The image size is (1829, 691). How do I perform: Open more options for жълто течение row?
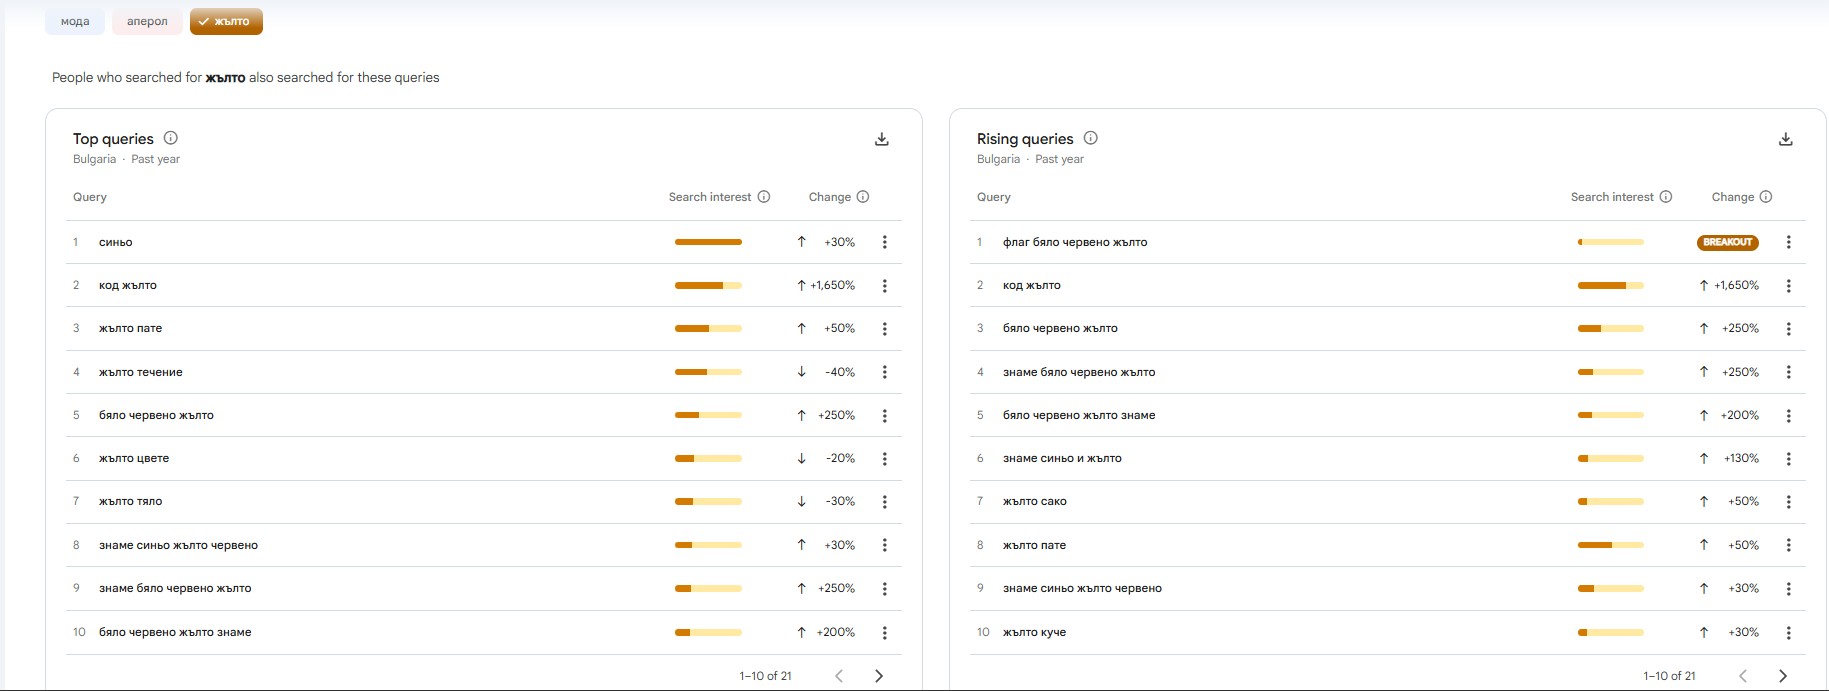[x=884, y=372]
